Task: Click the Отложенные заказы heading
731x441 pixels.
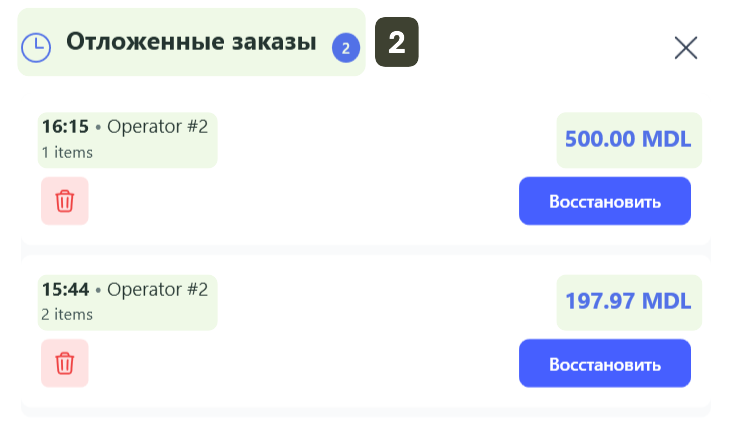Action: pyautogui.click(x=191, y=43)
